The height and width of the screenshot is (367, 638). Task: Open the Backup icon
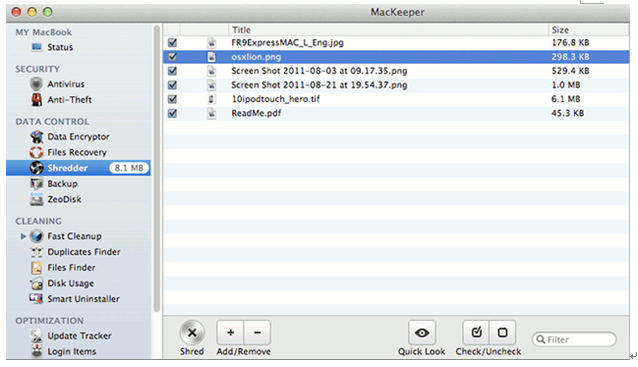(x=36, y=184)
